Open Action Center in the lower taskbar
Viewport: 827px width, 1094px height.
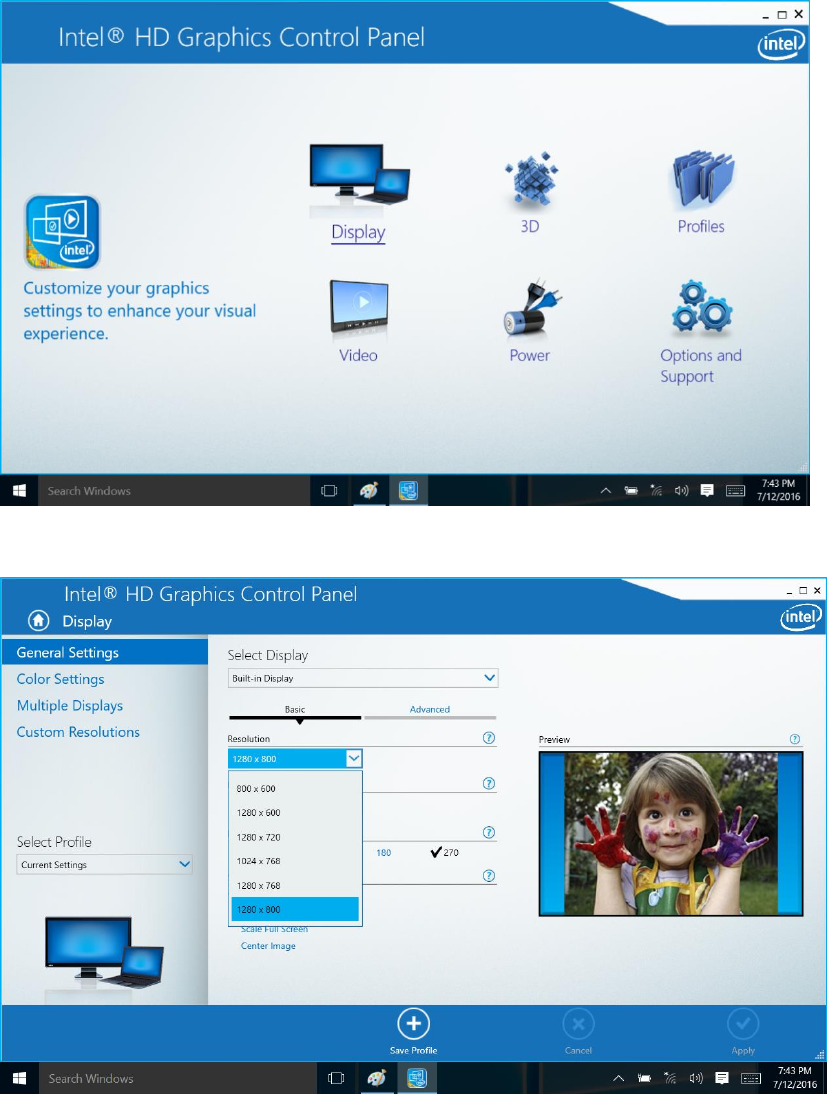point(722,1079)
